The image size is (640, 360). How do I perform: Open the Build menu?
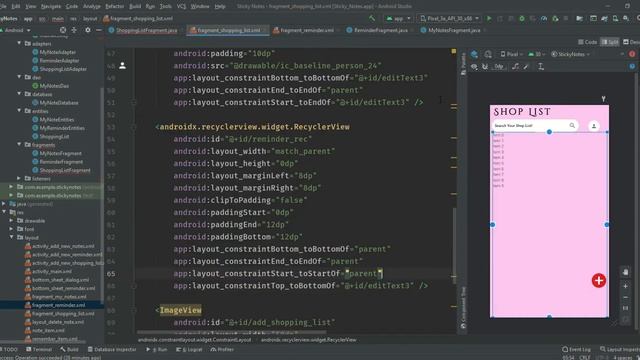pyautogui.click(x=135, y=6)
